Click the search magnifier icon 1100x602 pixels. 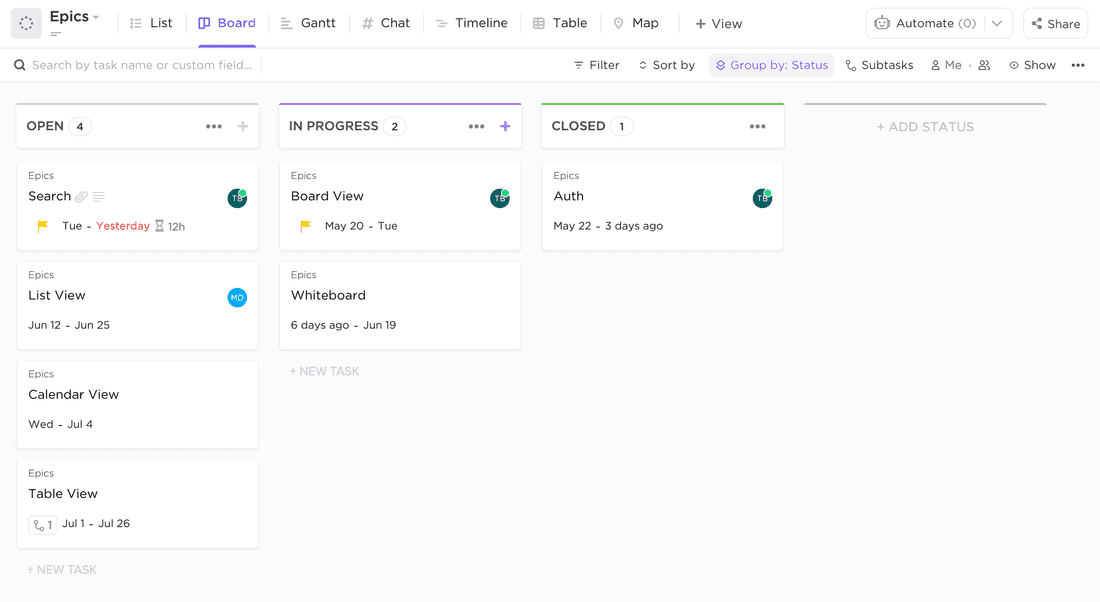pos(20,64)
